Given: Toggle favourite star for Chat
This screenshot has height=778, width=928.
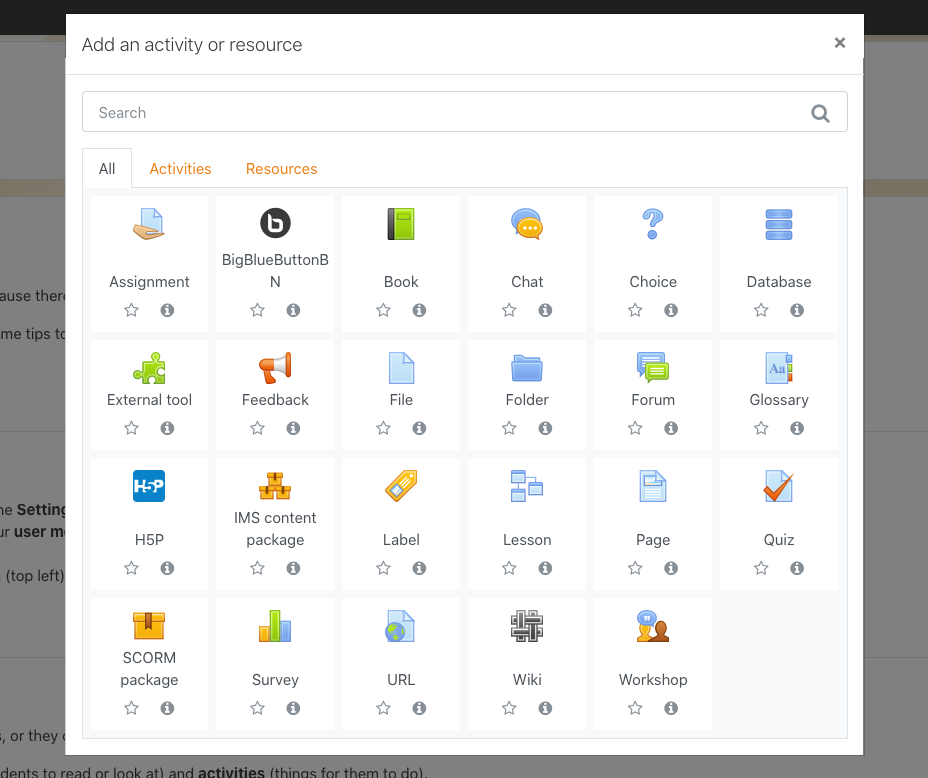Looking at the screenshot, I should pyautogui.click(x=509, y=309).
